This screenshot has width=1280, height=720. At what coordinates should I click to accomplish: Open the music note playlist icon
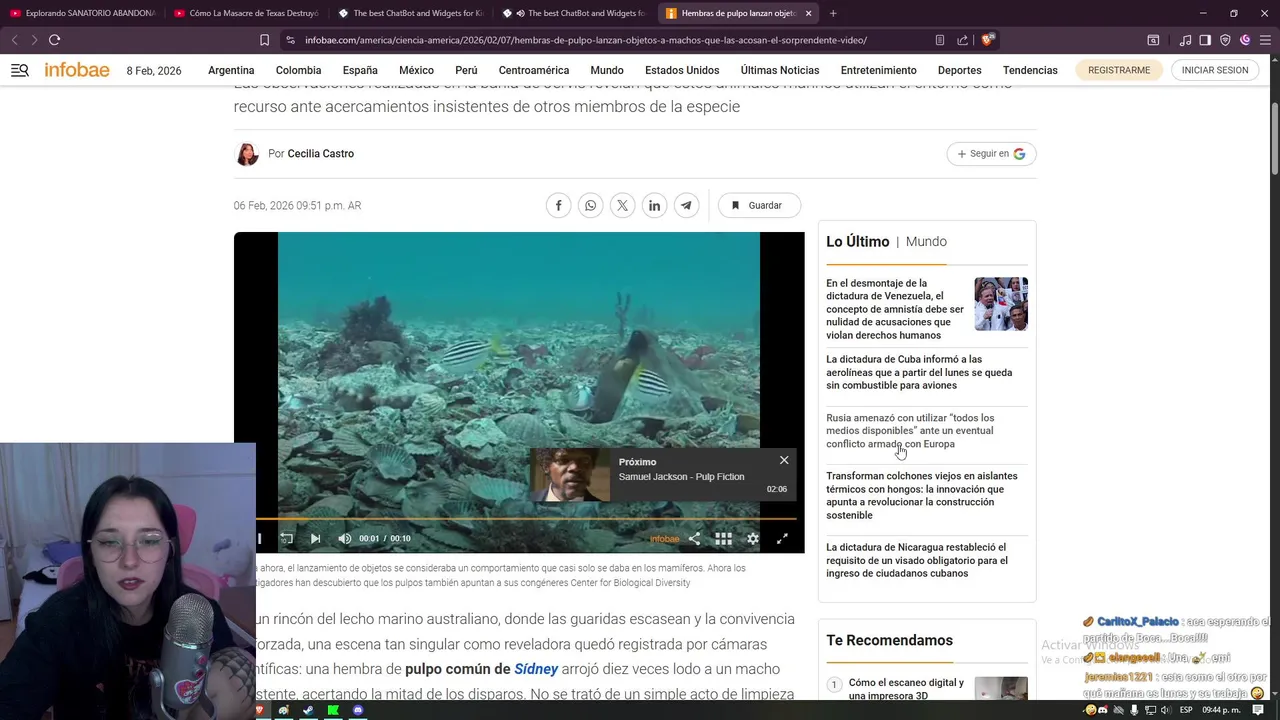click(x=1186, y=40)
